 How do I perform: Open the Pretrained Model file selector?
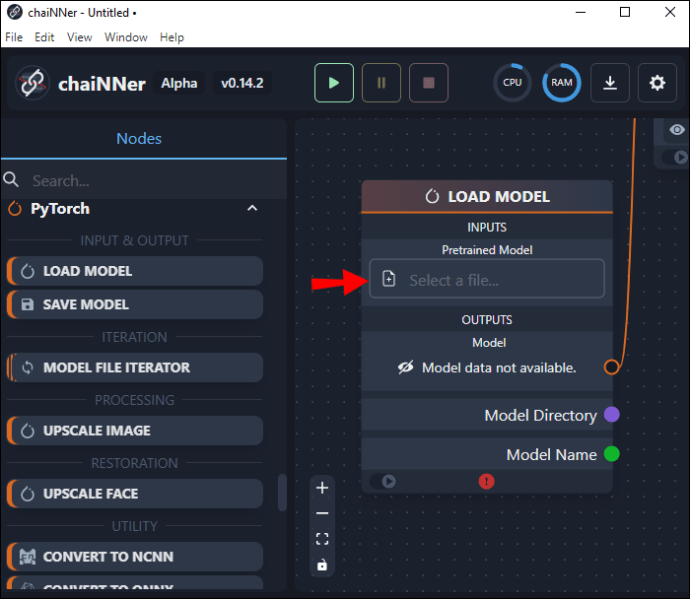click(x=487, y=279)
